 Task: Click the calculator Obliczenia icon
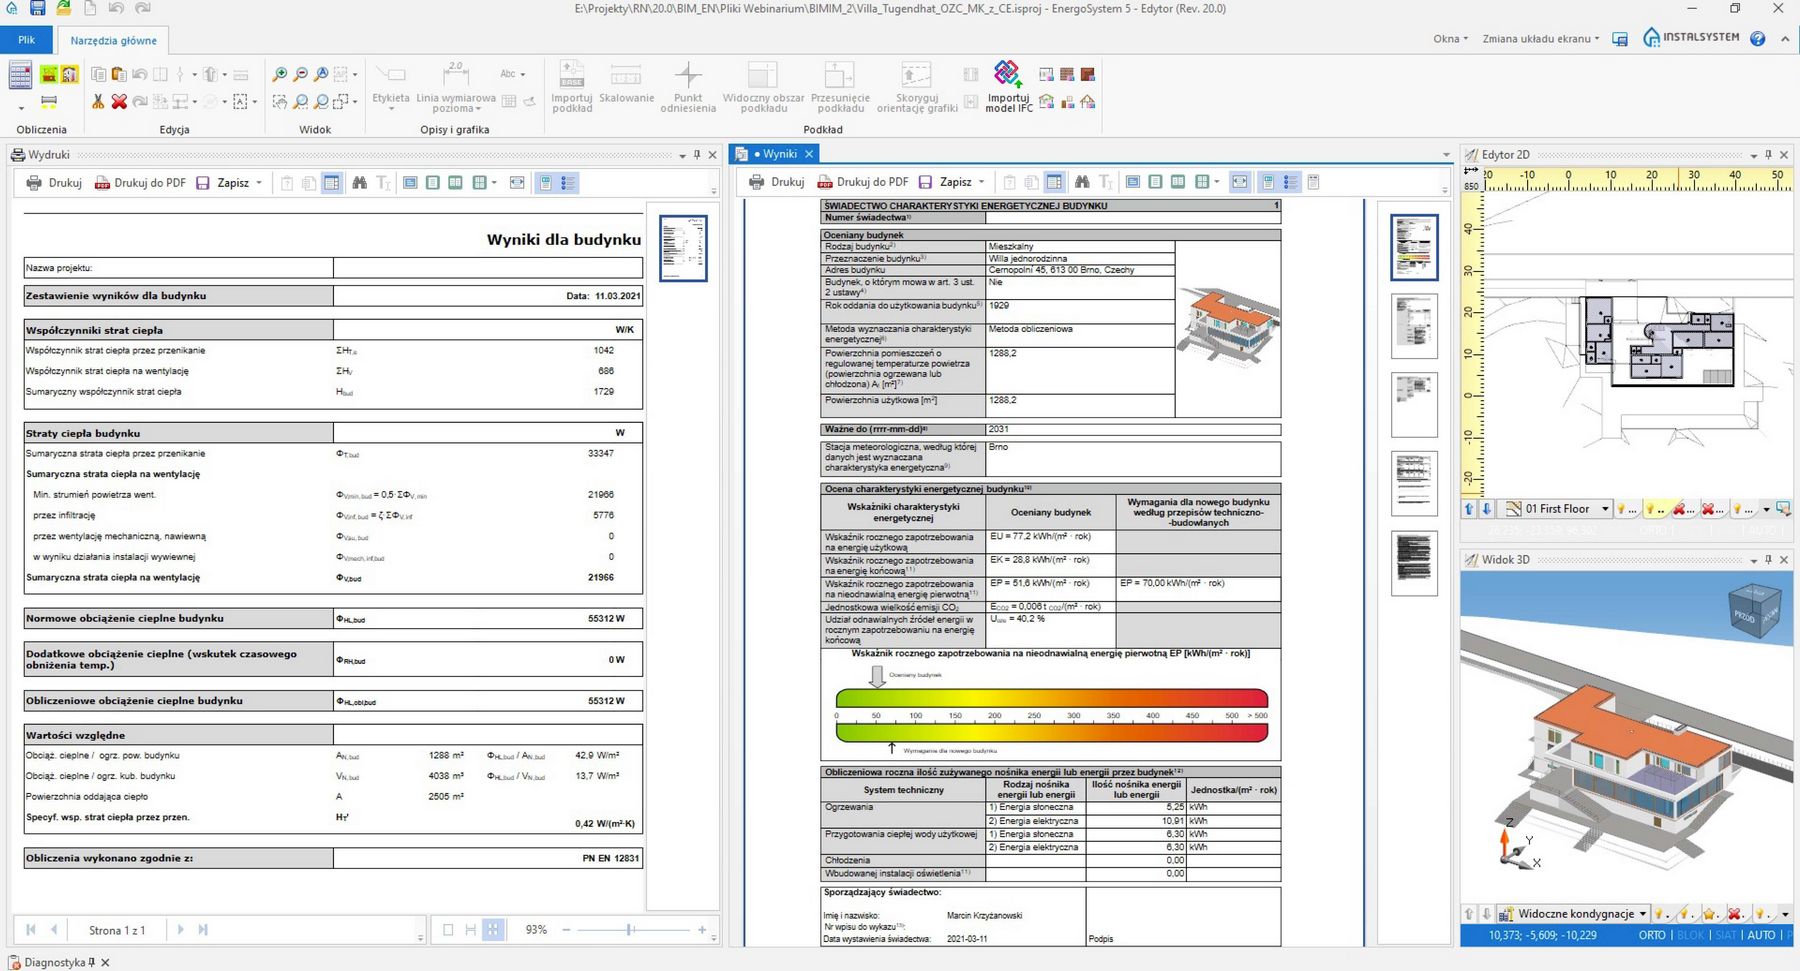[x=20, y=75]
